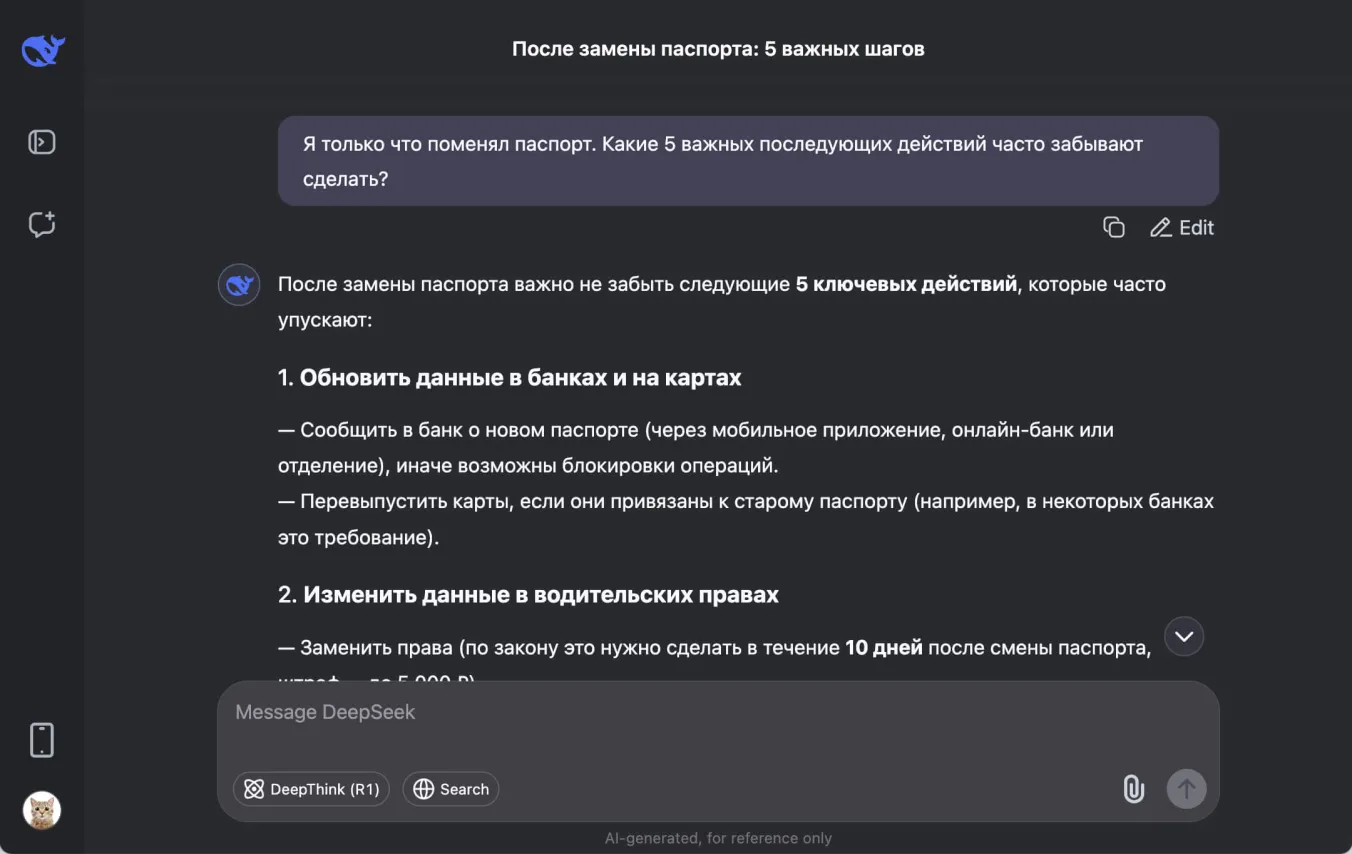Start a new chat via sidebar icon
The image size is (1352, 854).
42,224
